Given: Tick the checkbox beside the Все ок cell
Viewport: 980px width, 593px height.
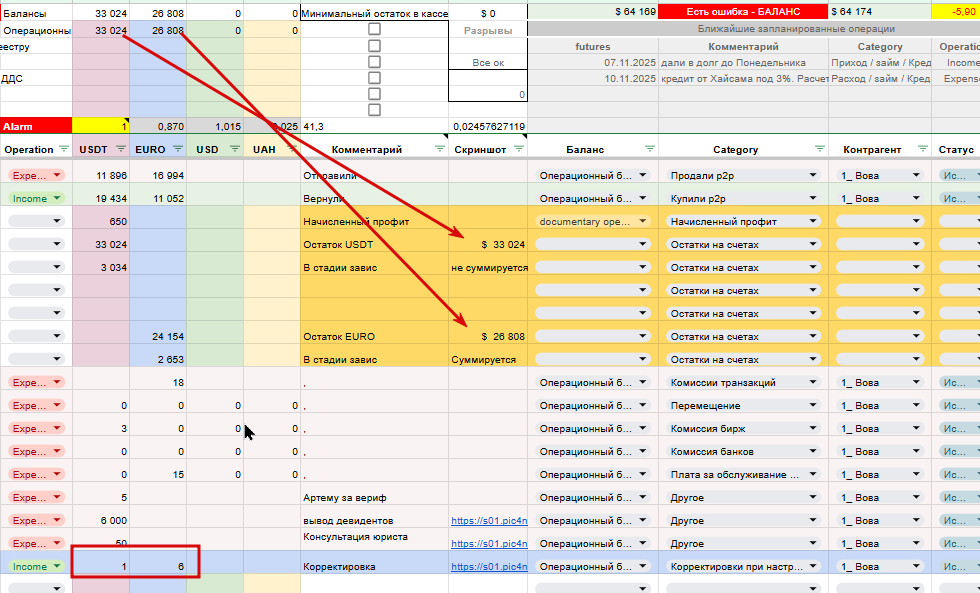Looking at the screenshot, I should point(374,62).
